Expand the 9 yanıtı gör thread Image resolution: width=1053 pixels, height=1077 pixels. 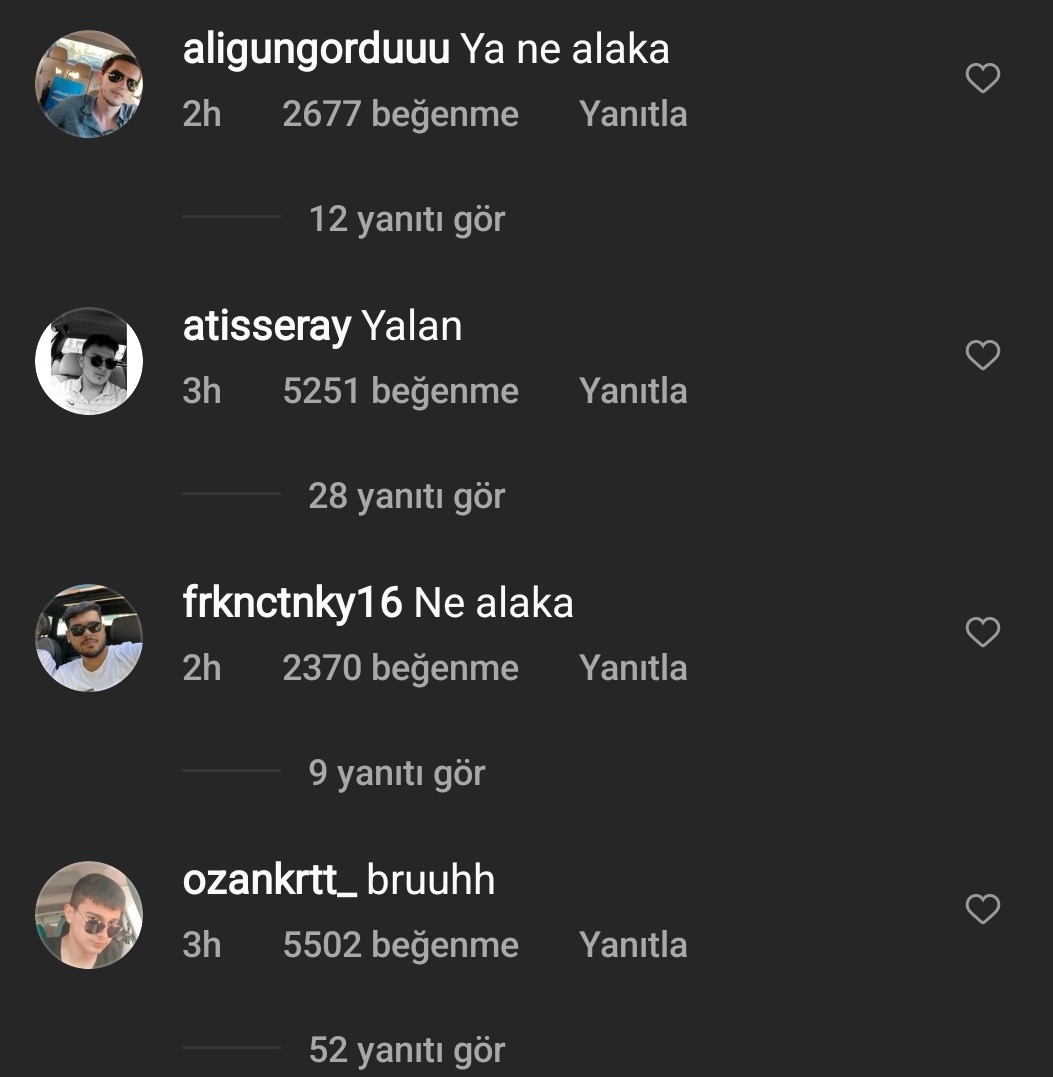(x=397, y=773)
